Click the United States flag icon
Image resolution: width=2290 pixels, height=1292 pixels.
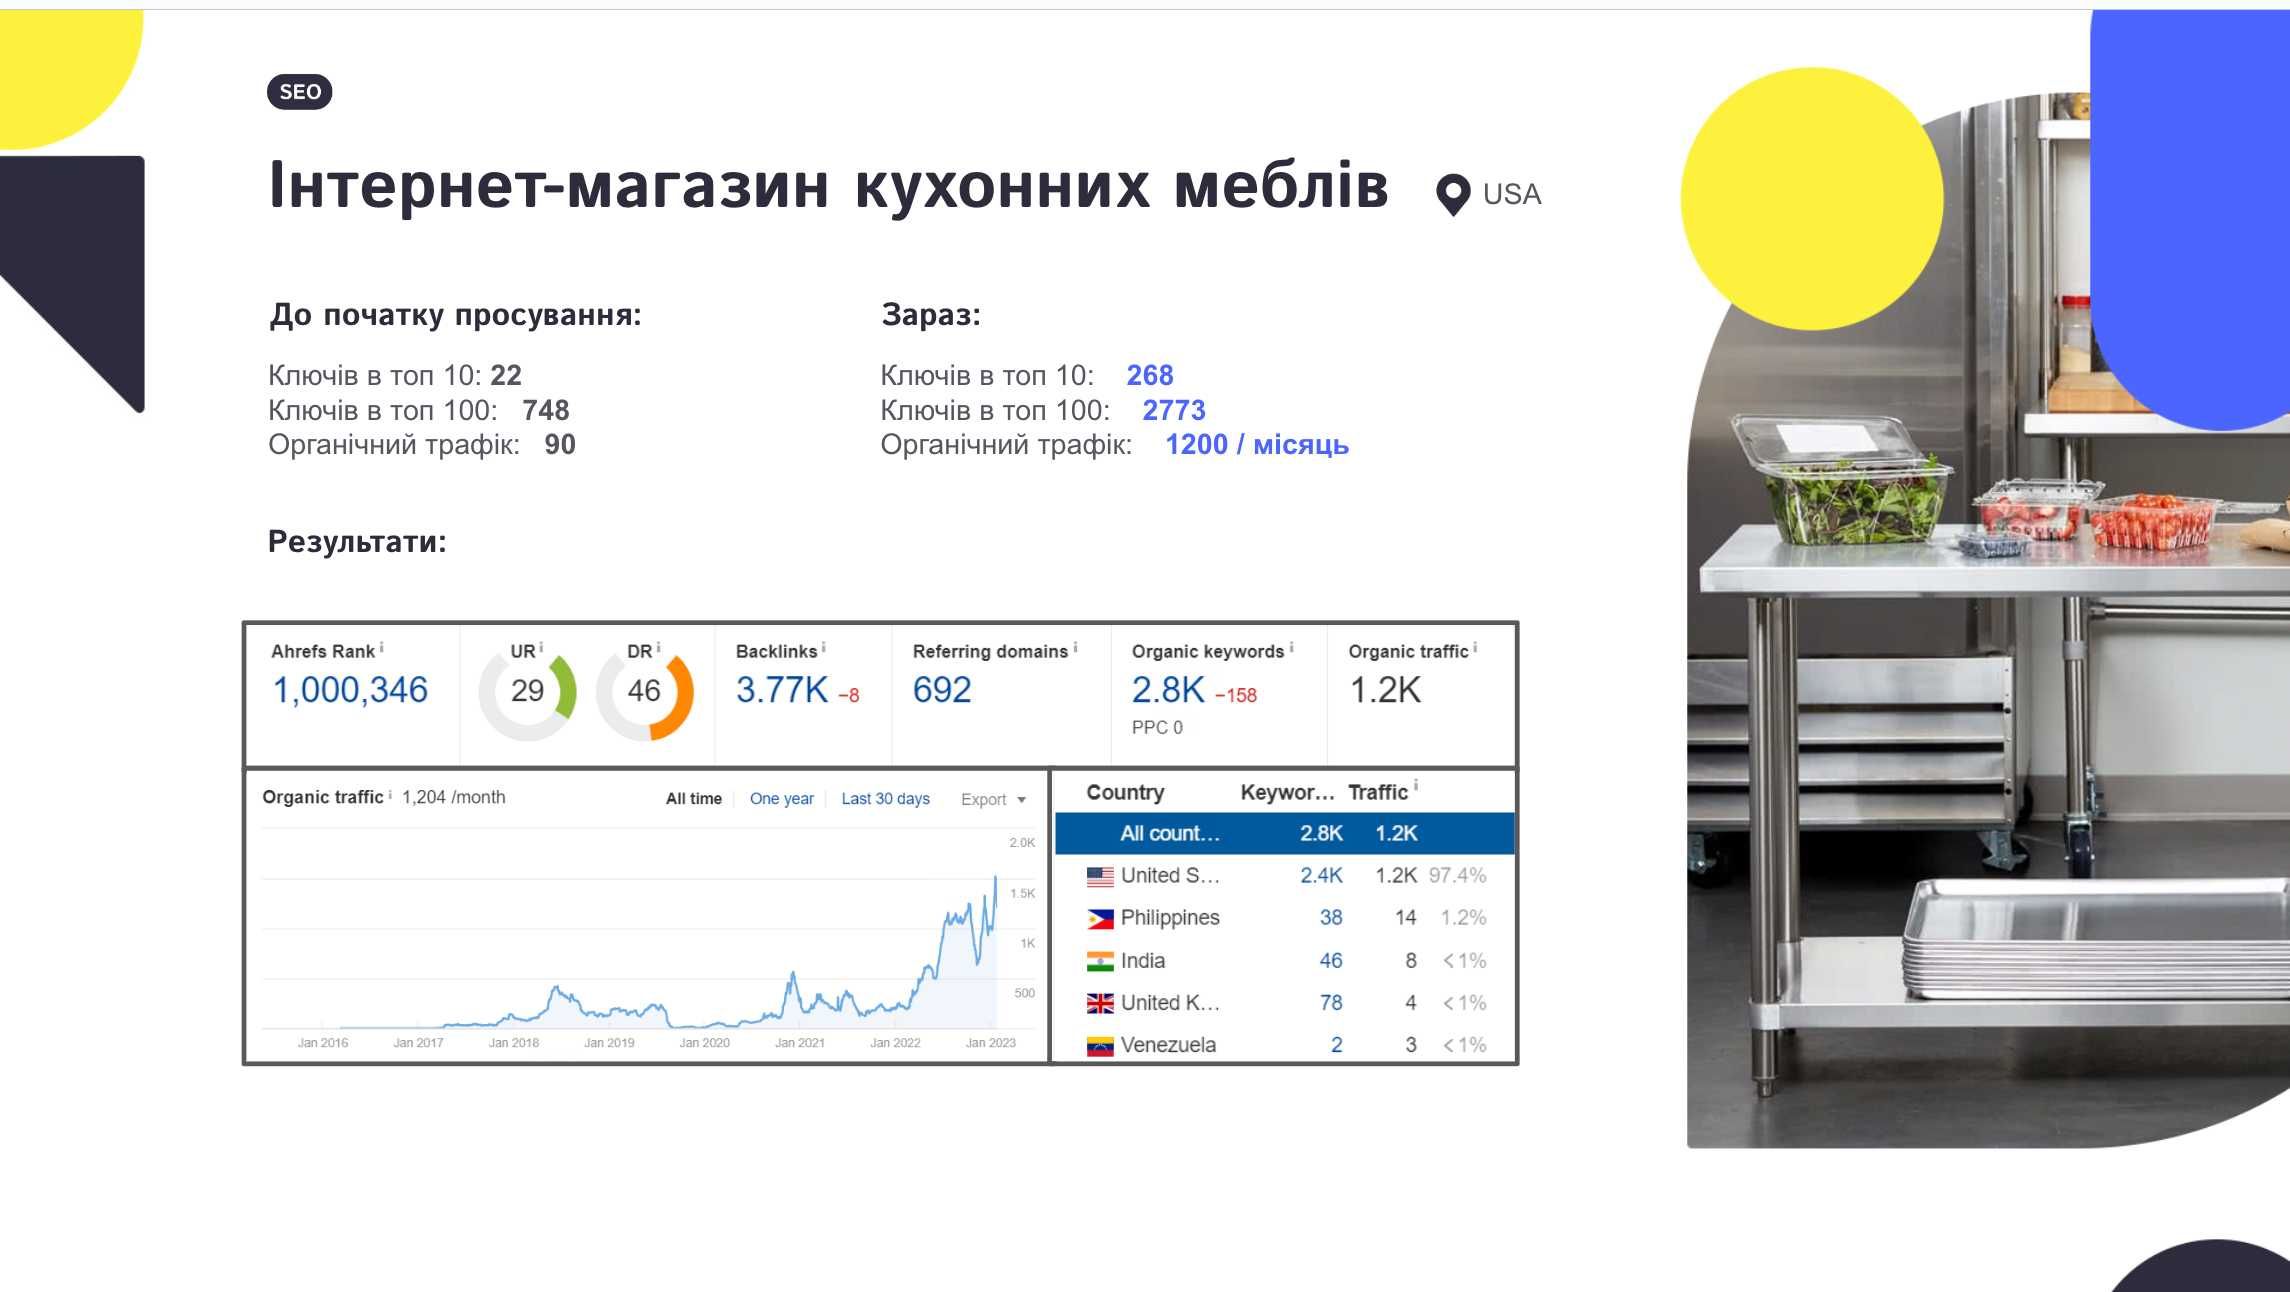(x=1100, y=876)
